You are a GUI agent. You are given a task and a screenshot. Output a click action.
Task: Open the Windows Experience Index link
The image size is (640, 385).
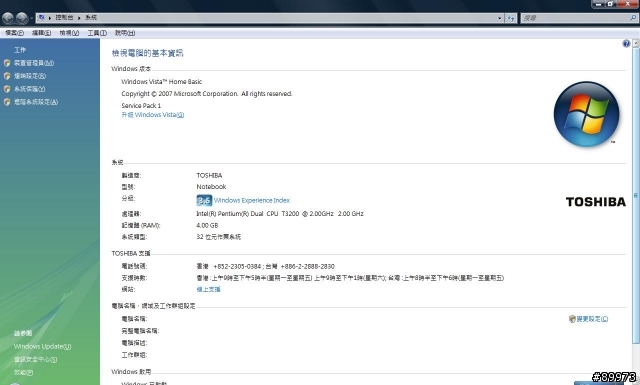point(252,200)
